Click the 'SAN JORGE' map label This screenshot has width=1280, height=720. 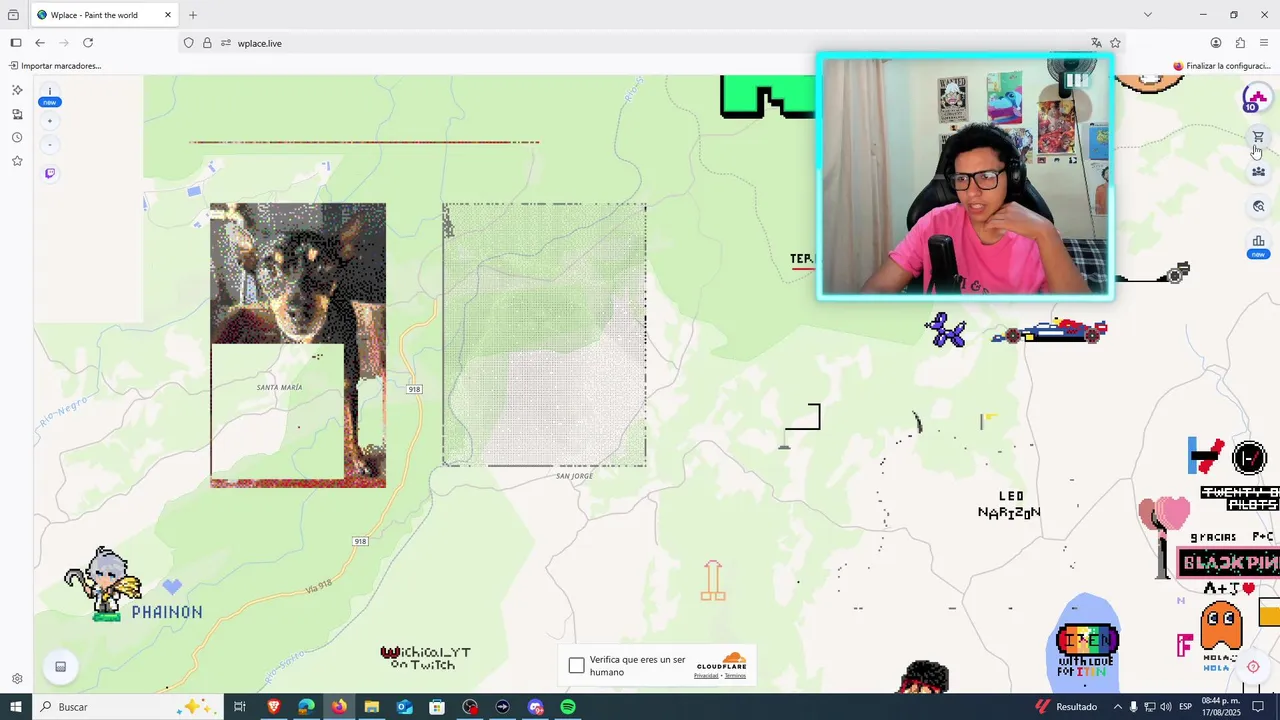click(x=574, y=476)
